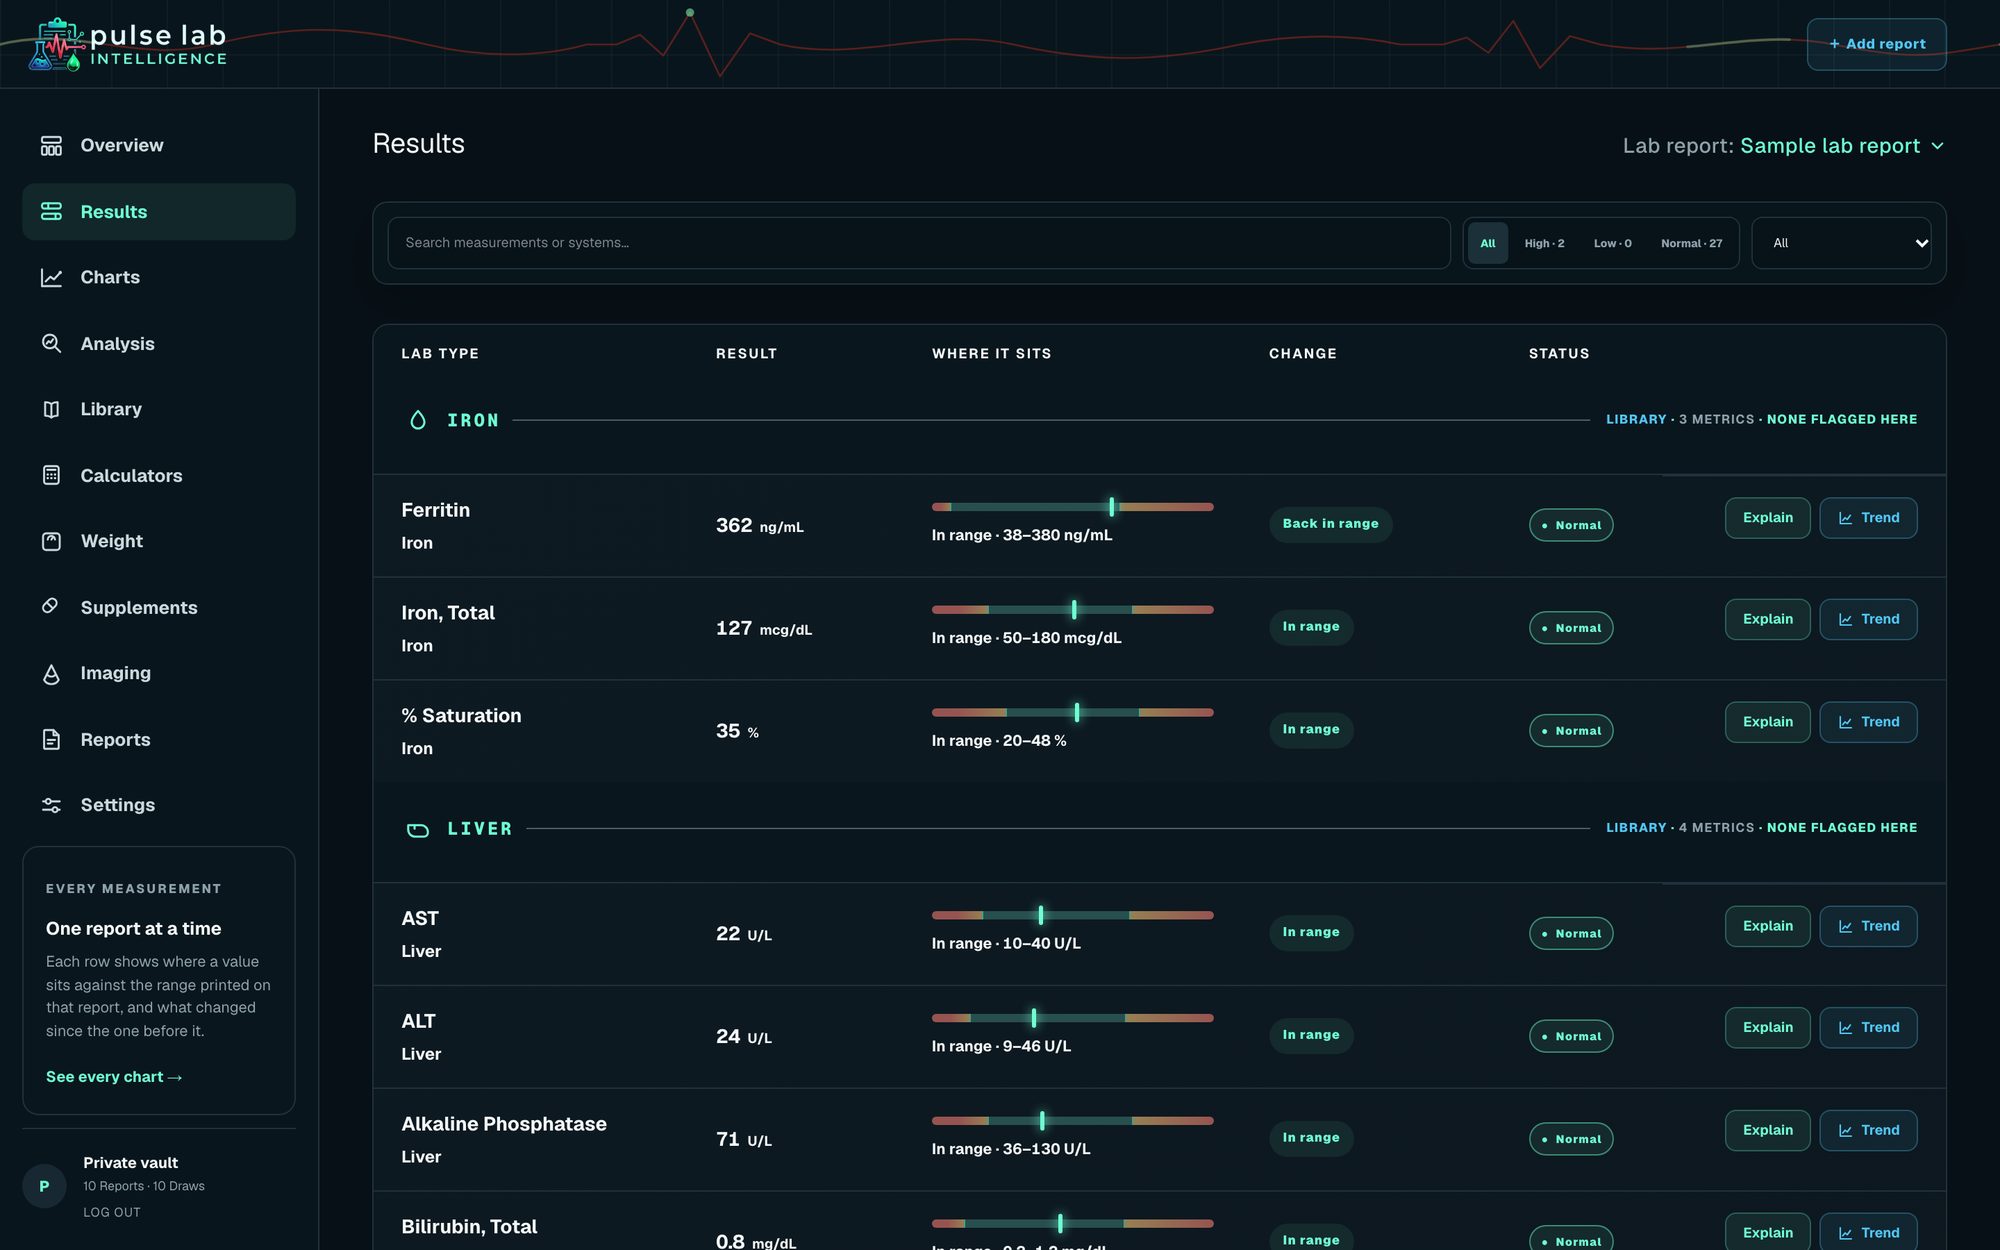Open the Supplements section

coord(158,608)
